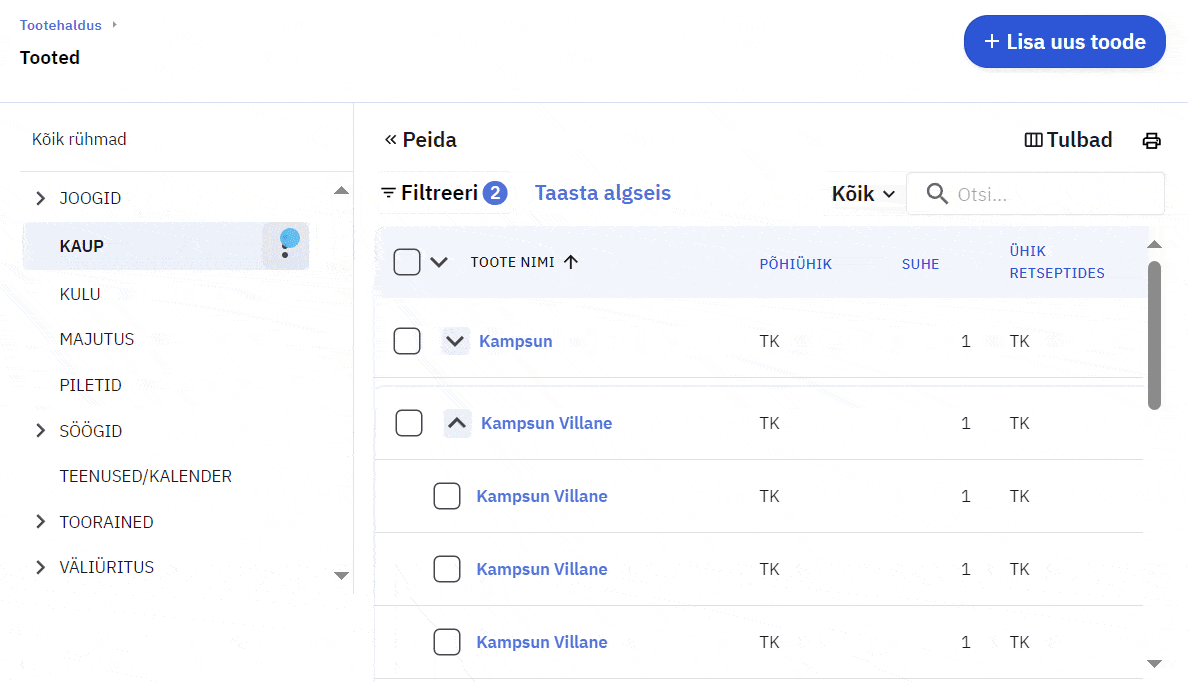Click the search magnifier icon

point(937,194)
